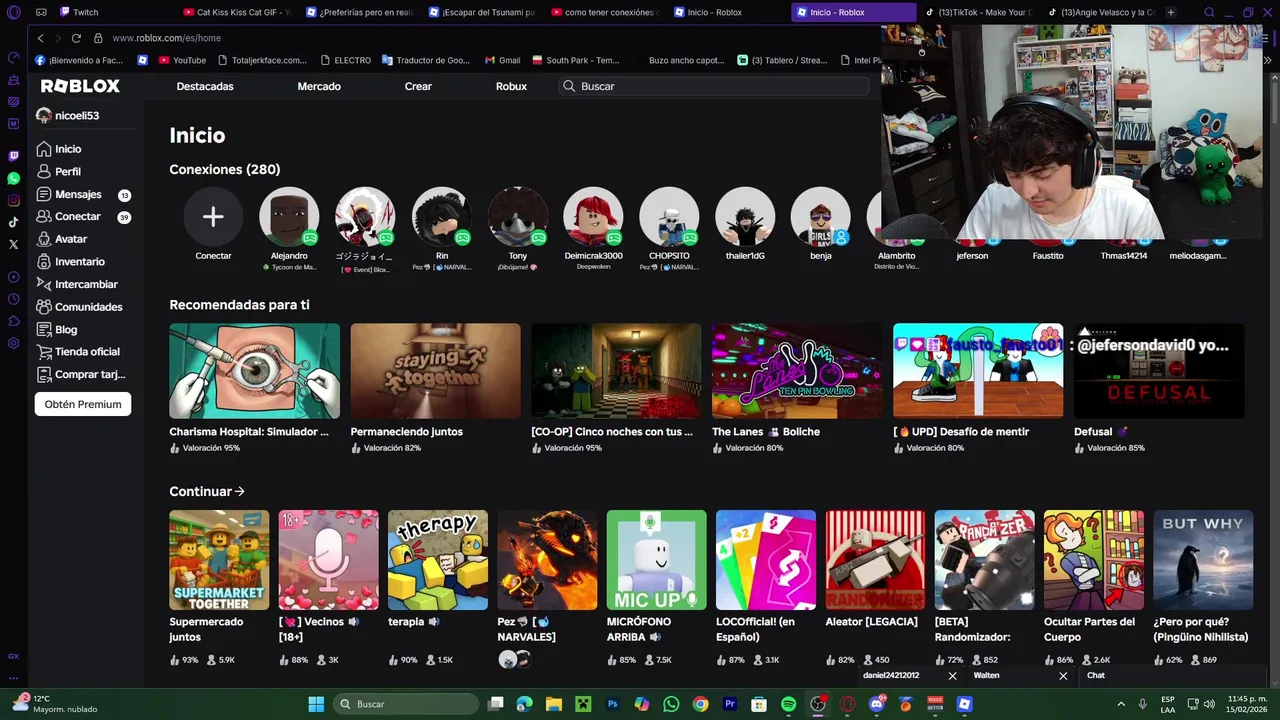Open the Charisma Hospital game thumbnail
This screenshot has height=720, width=1280.
(x=254, y=370)
